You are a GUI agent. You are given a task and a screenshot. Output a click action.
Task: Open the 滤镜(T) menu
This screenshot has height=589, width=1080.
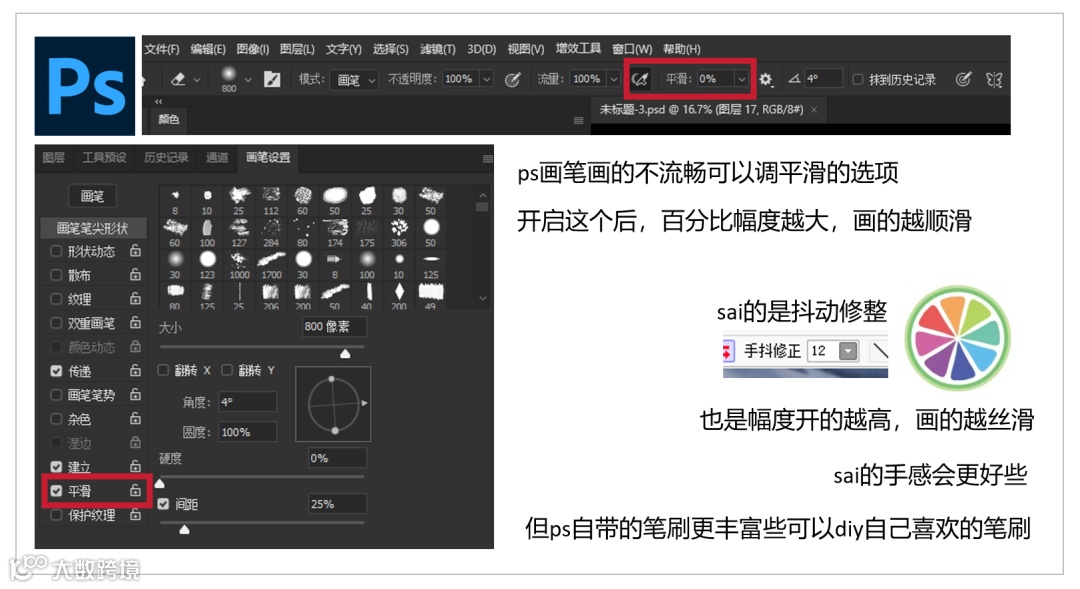click(437, 49)
